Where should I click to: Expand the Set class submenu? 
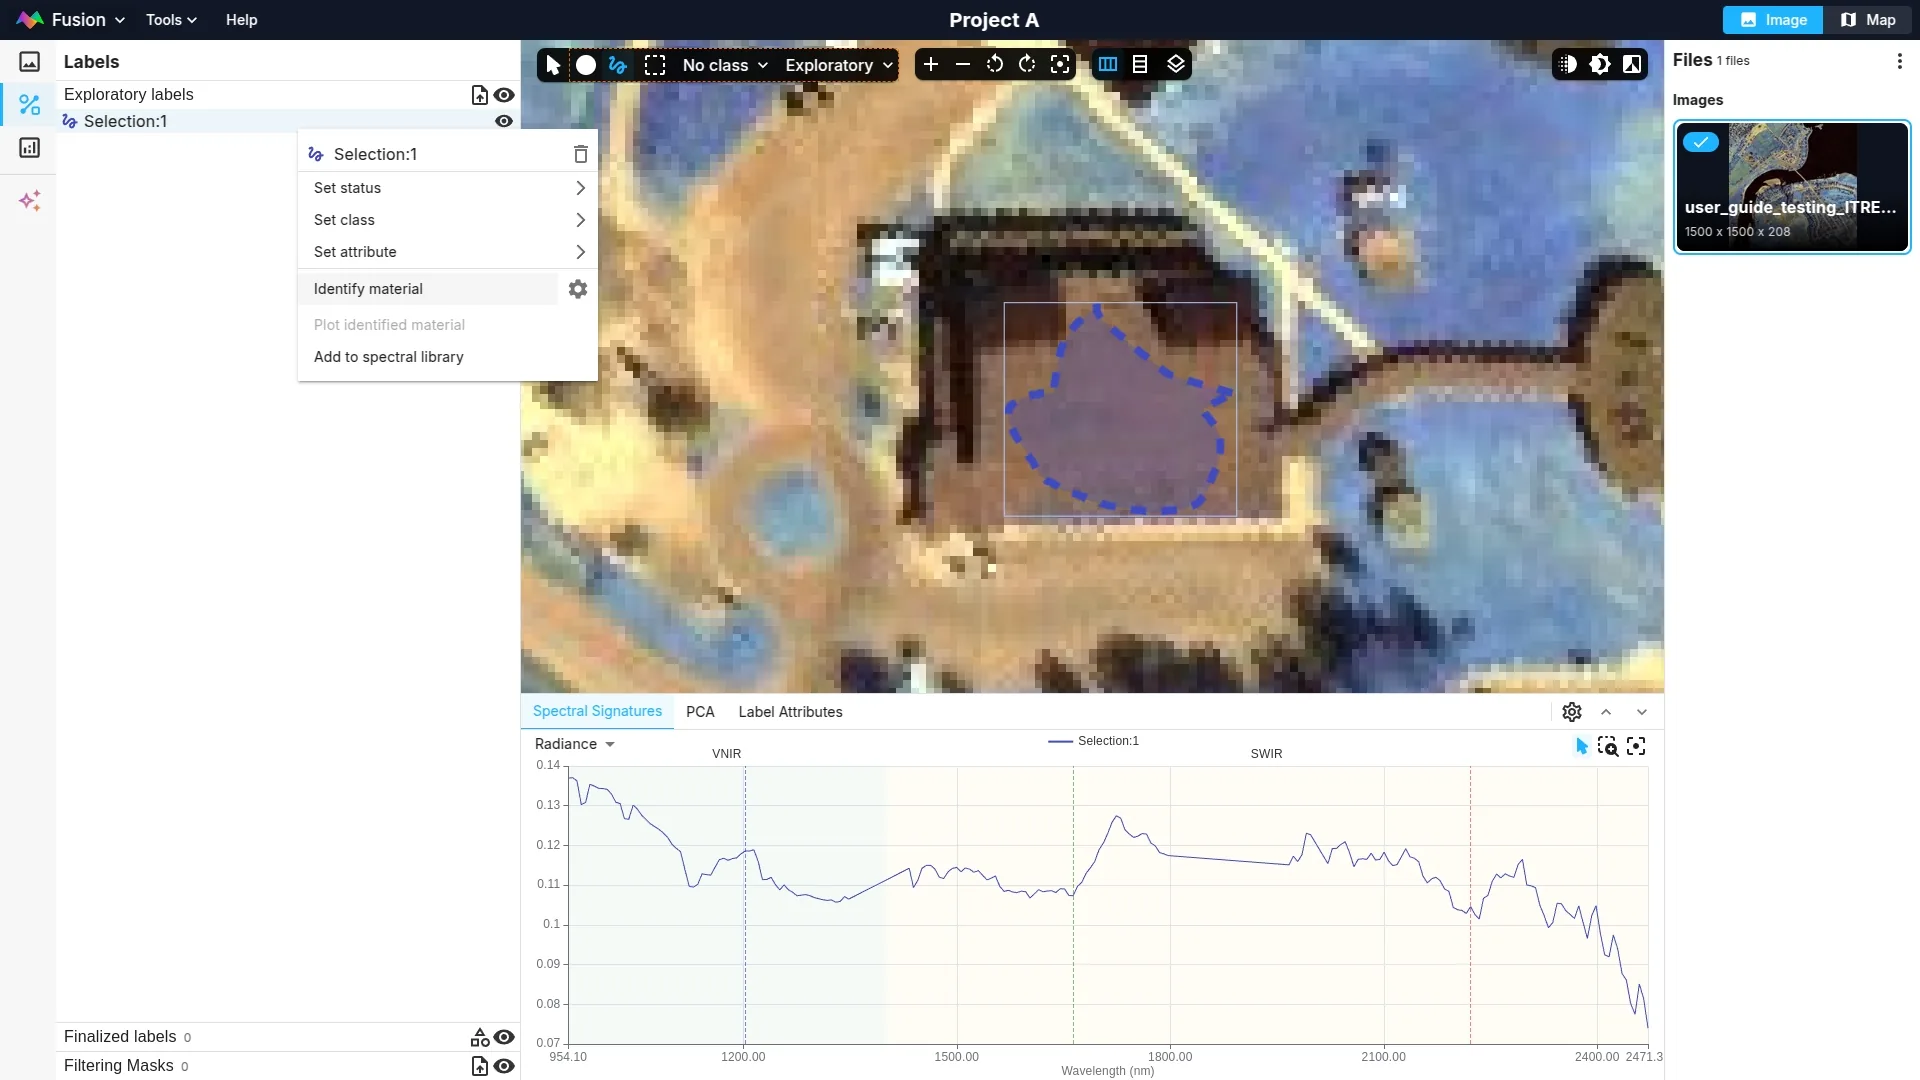[x=448, y=220]
